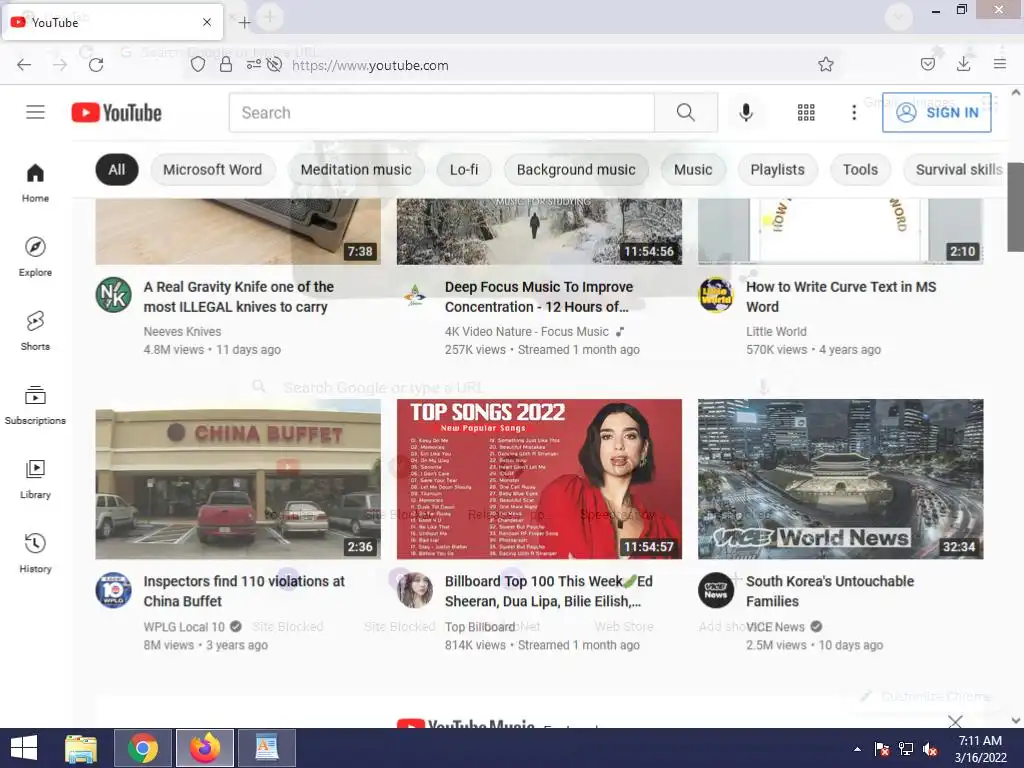Open History in the sidebar
The image size is (1024, 768).
pyautogui.click(x=35, y=553)
